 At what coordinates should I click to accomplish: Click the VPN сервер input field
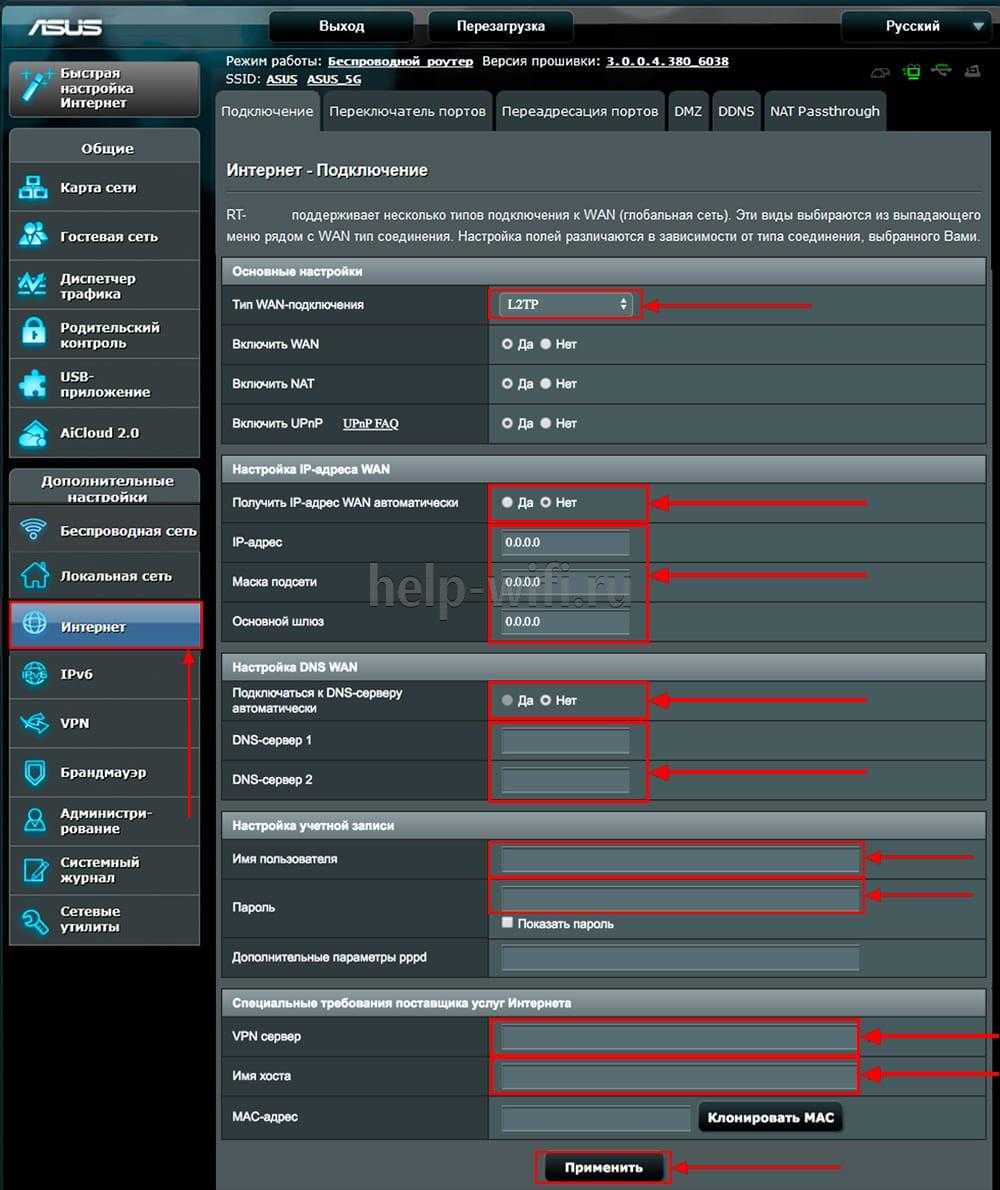[679, 1037]
